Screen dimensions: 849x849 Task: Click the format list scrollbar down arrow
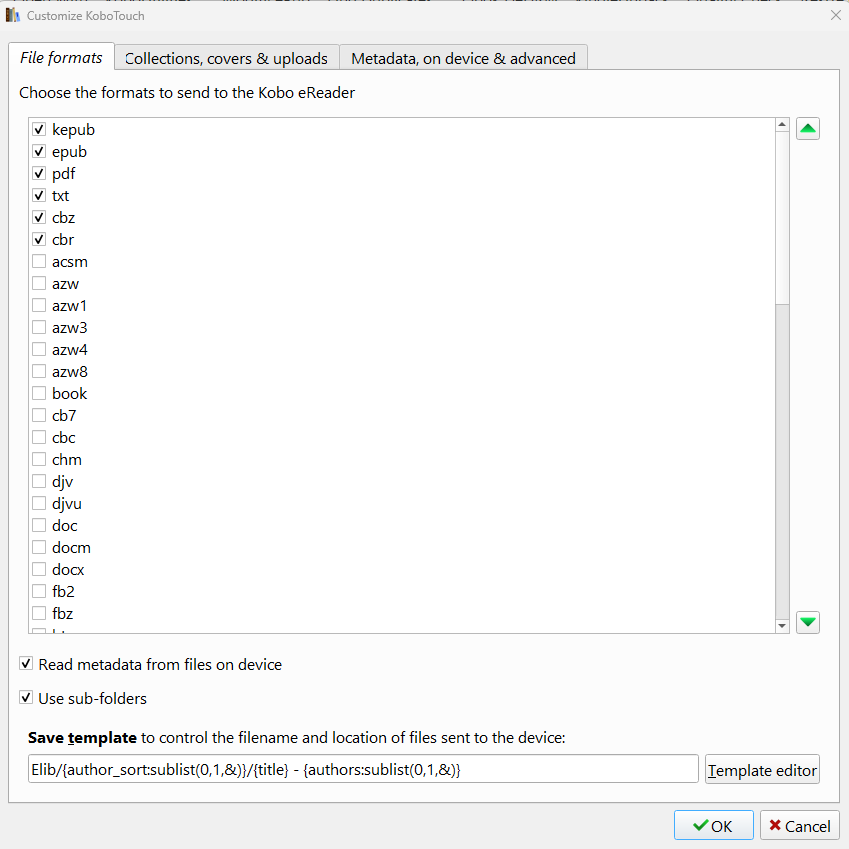tap(782, 626)
